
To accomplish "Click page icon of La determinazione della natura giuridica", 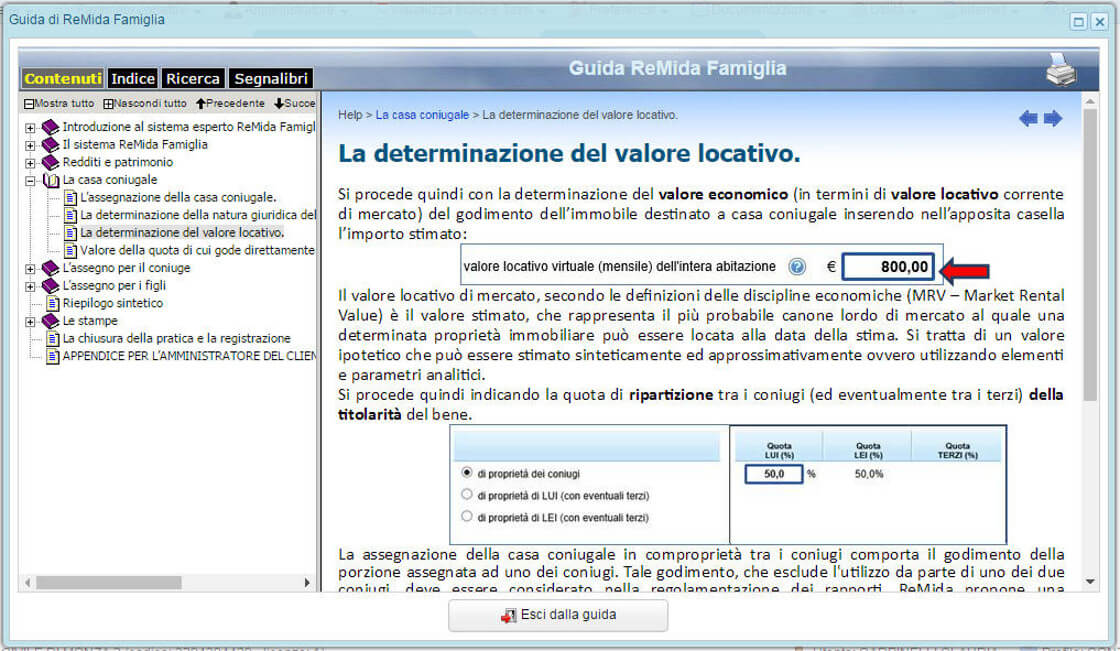I will tap(70, 215).
